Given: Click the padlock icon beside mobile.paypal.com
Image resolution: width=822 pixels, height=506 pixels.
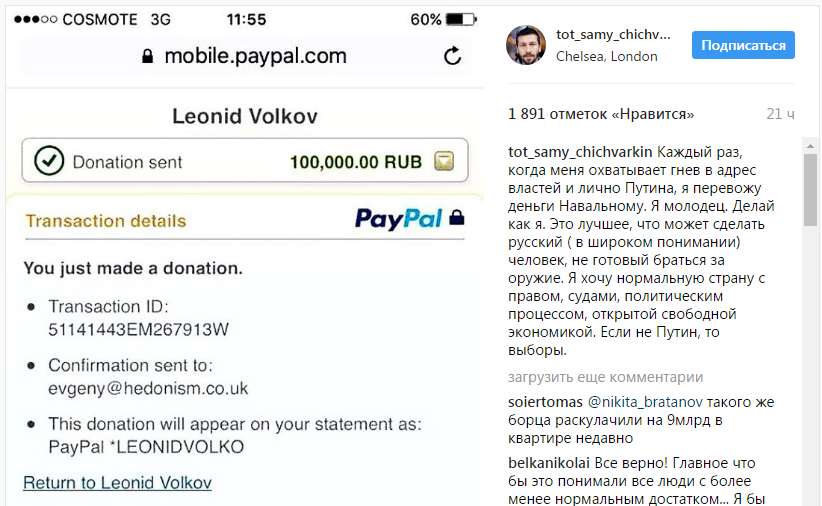Looking at the screenshot, I should coord(149,56).
